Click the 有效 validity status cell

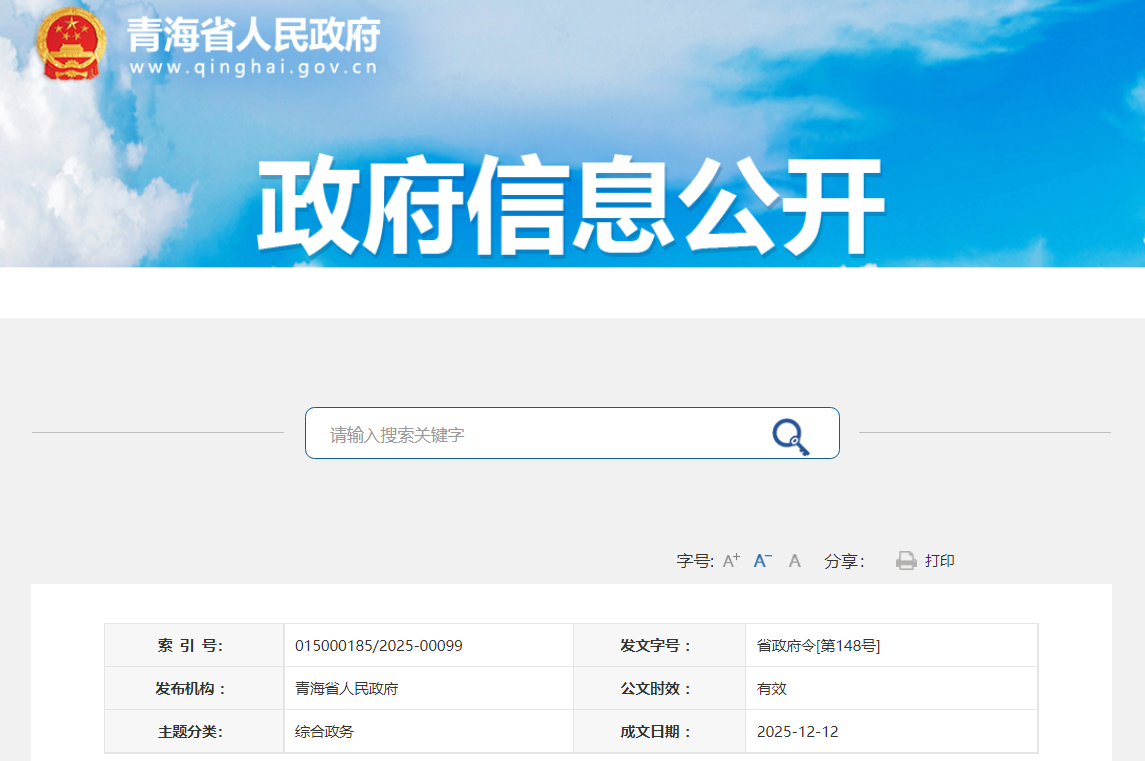click(x=772, y=689)
